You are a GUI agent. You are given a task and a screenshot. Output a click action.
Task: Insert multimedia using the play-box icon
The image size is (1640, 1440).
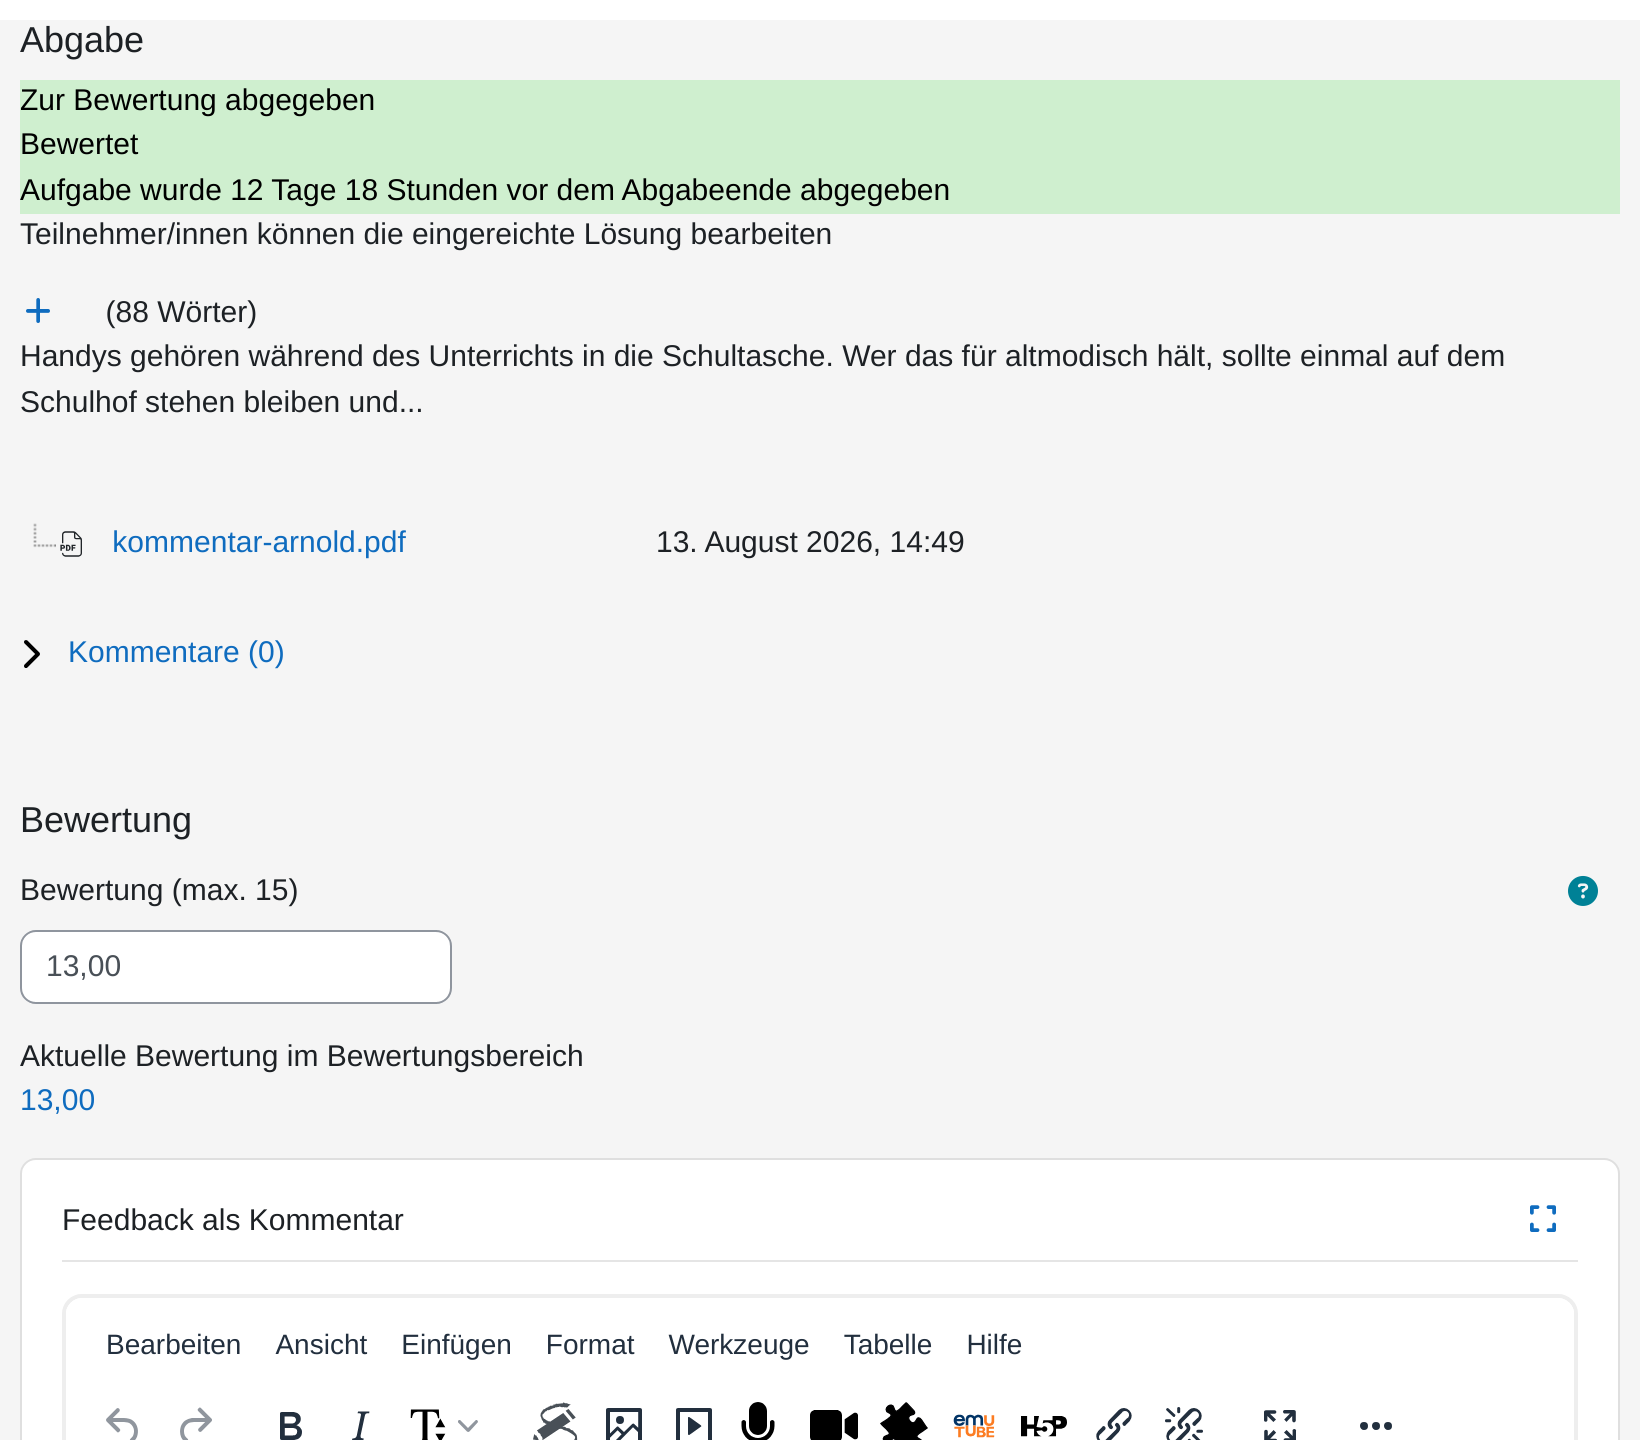(694, 1424)
